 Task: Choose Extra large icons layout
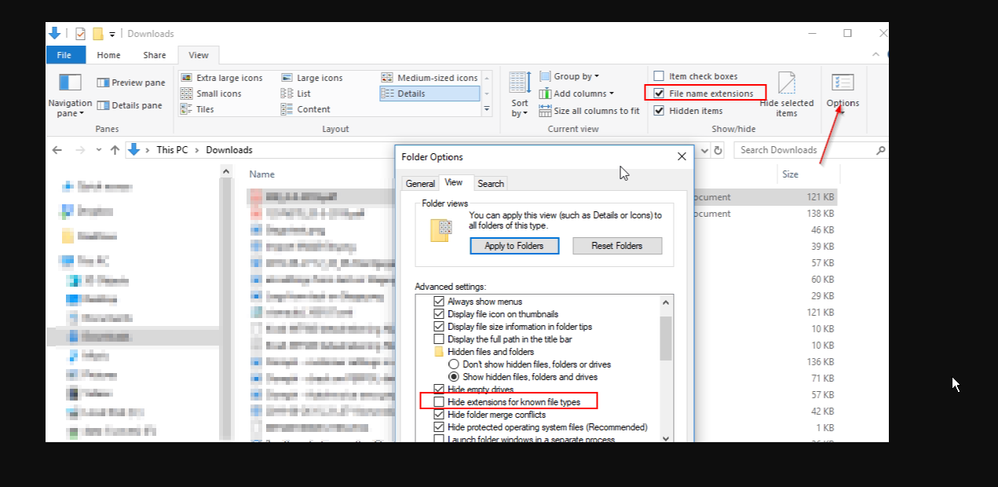221,78
